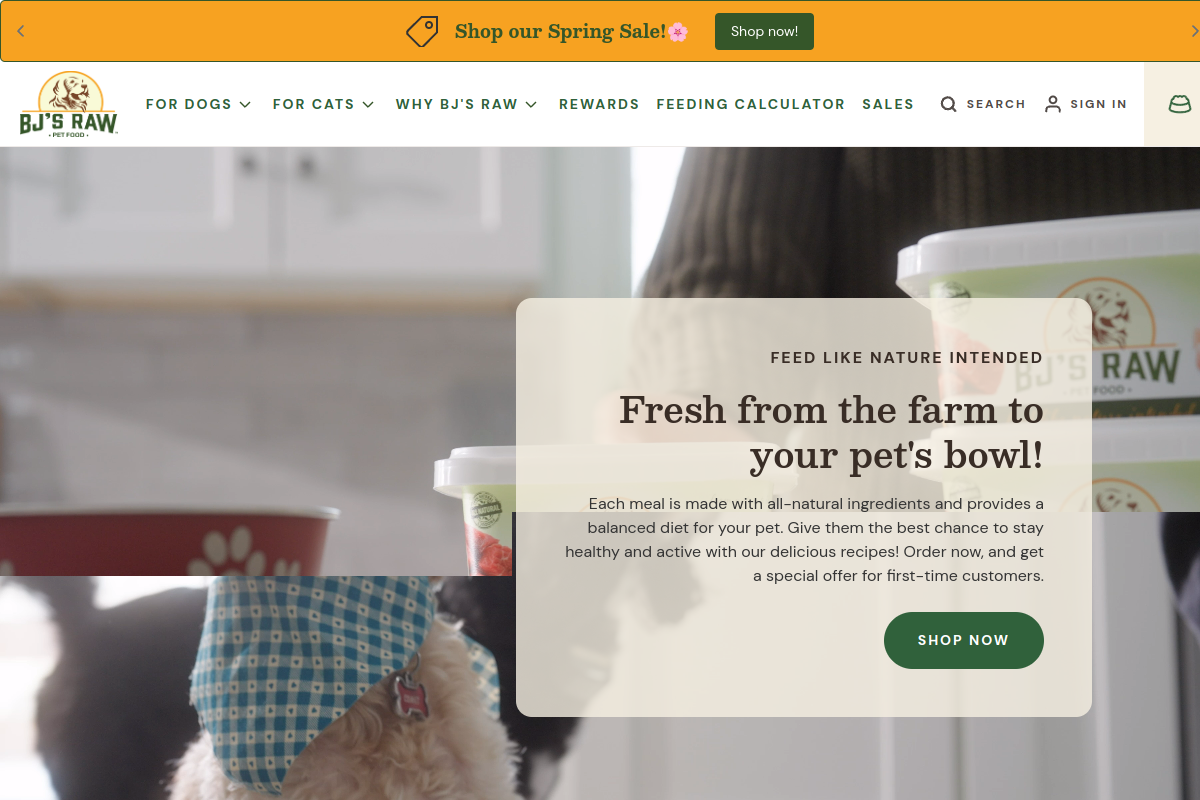
Task: Open the Rewards menu item
Action: pyautogui.click(x=599, y=104)
